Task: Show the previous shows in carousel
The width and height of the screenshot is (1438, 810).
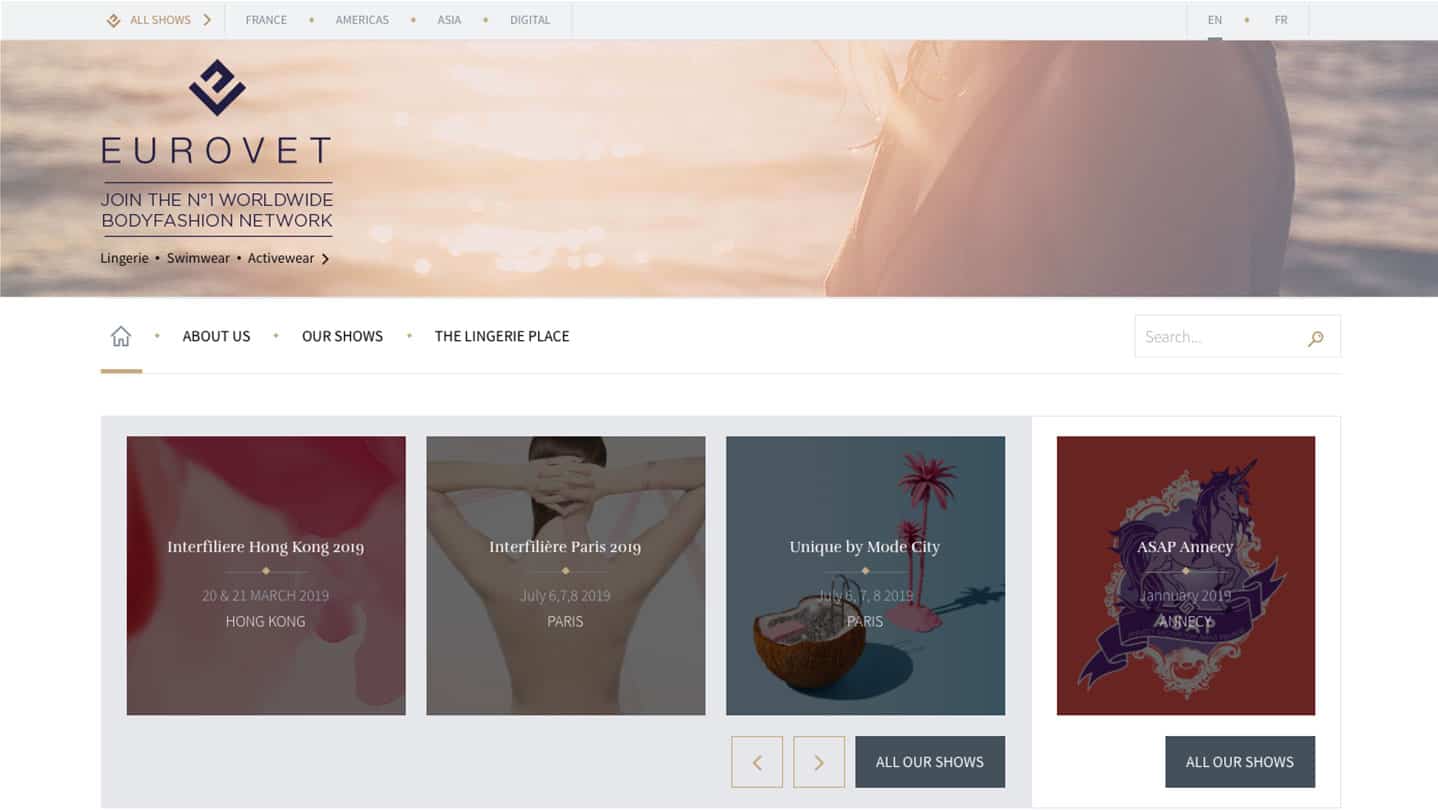Action: point(757,762)
